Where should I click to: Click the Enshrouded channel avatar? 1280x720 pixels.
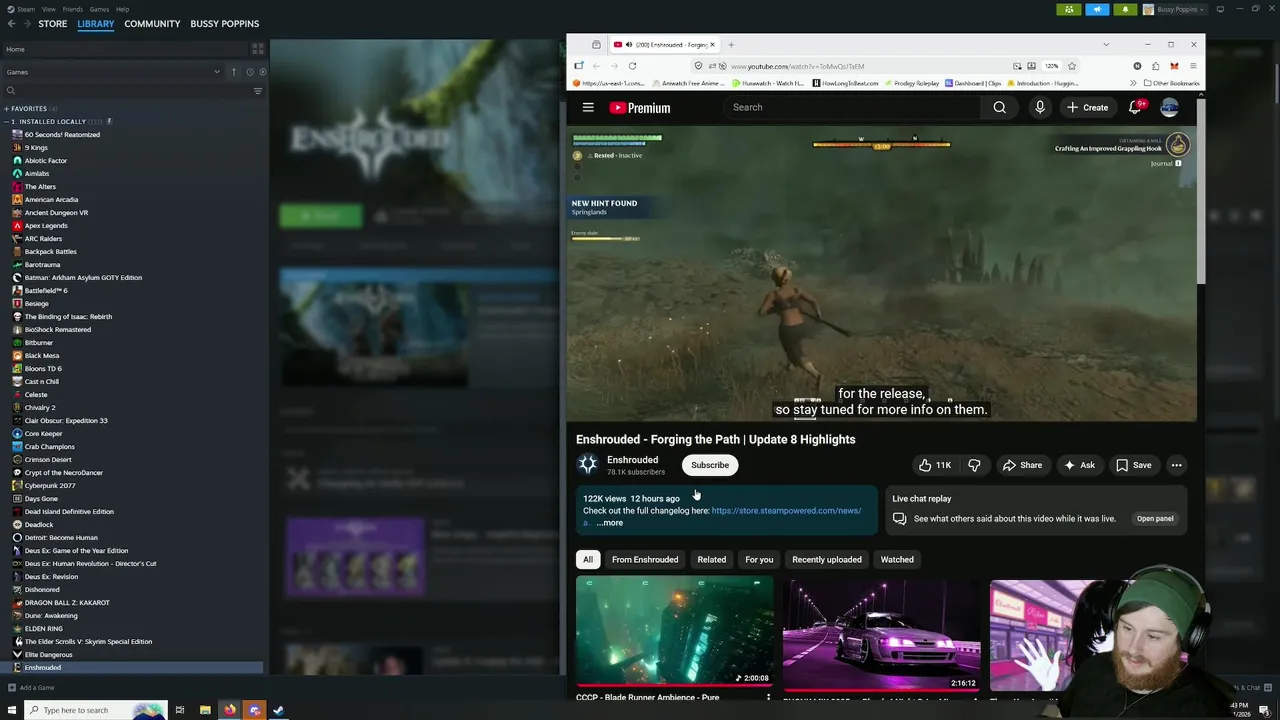click(587, 465)
